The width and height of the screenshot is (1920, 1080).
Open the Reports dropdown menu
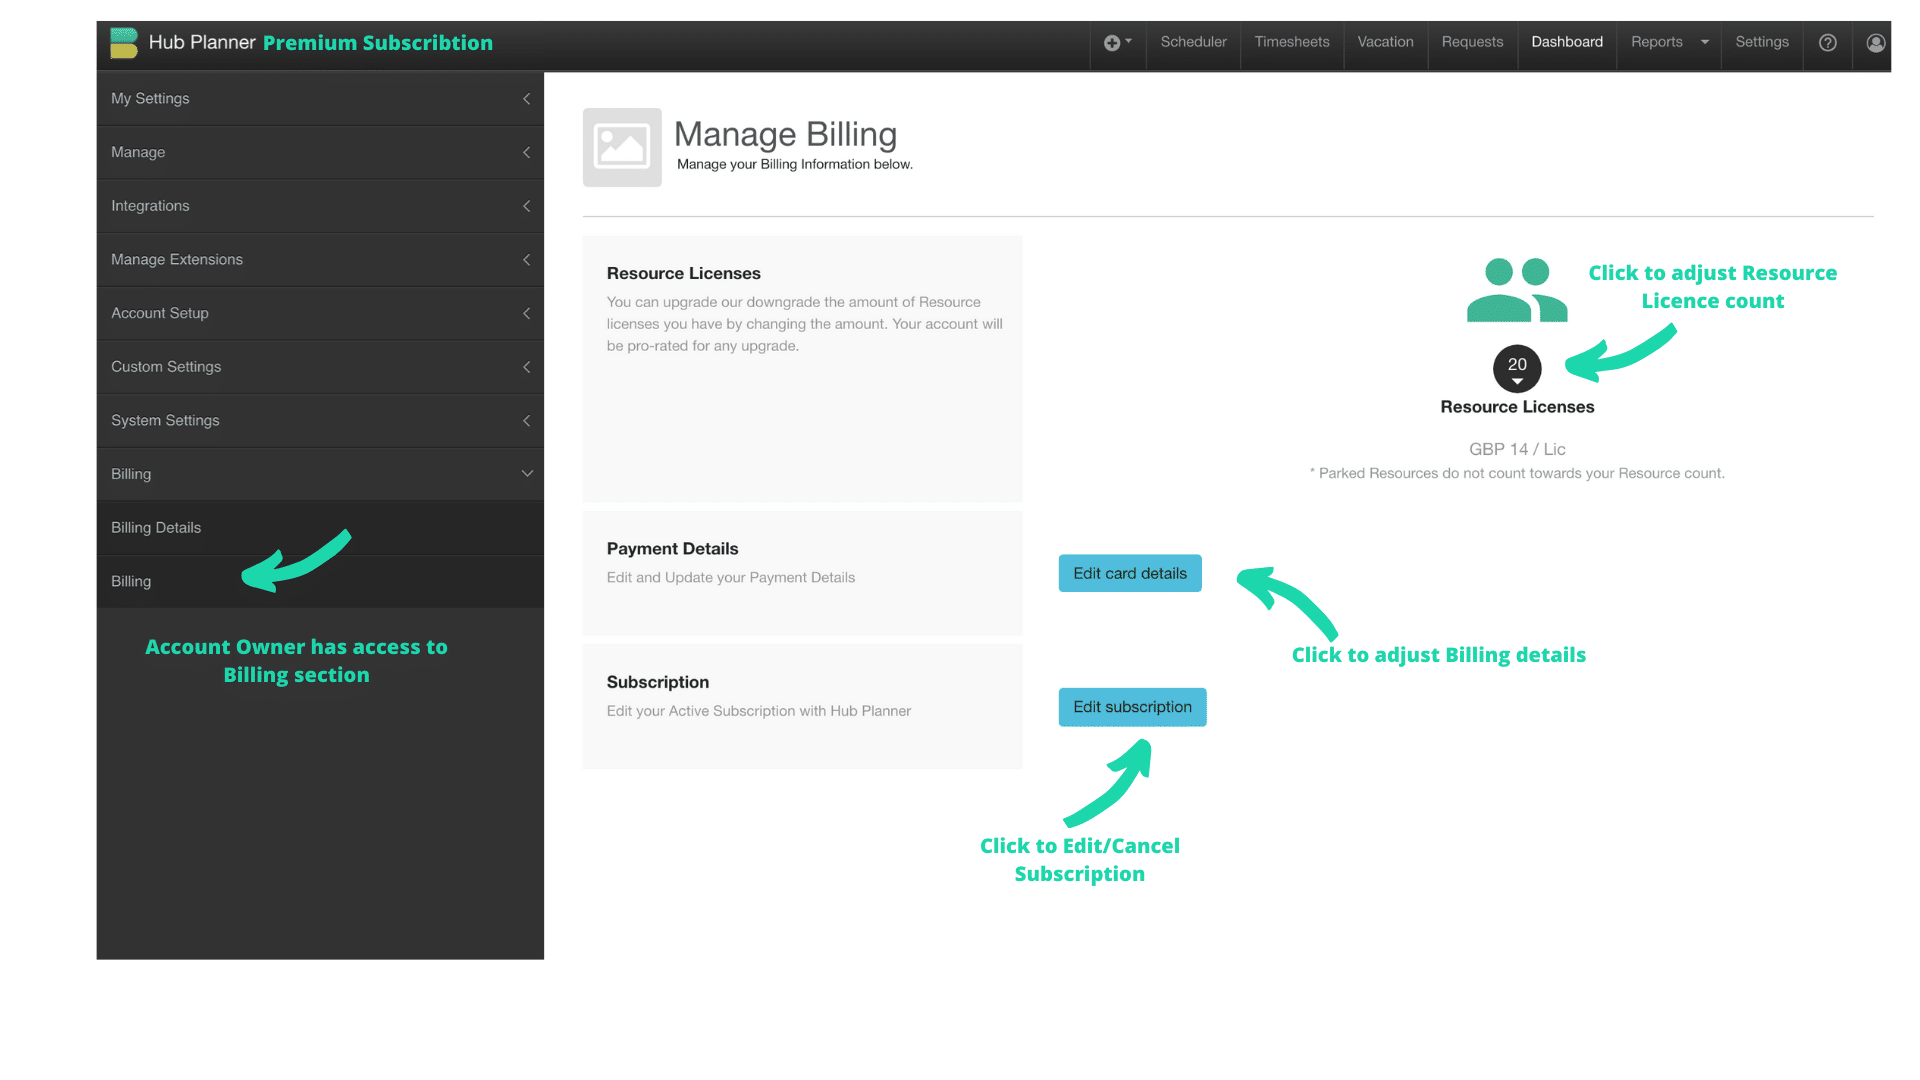point(1667,42)
